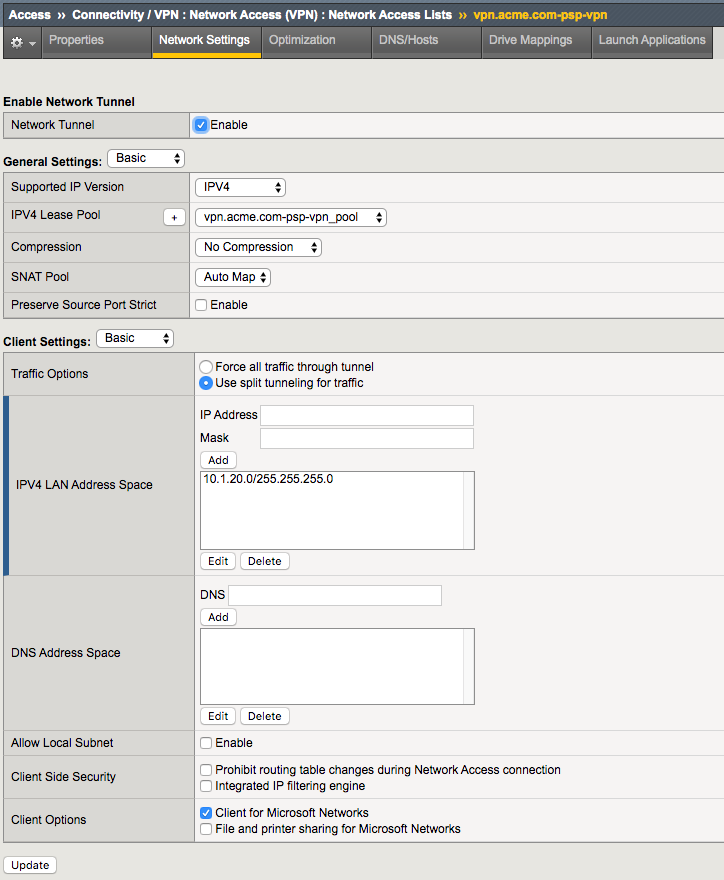Check Prohibit routing table changes option

(206, 770)
